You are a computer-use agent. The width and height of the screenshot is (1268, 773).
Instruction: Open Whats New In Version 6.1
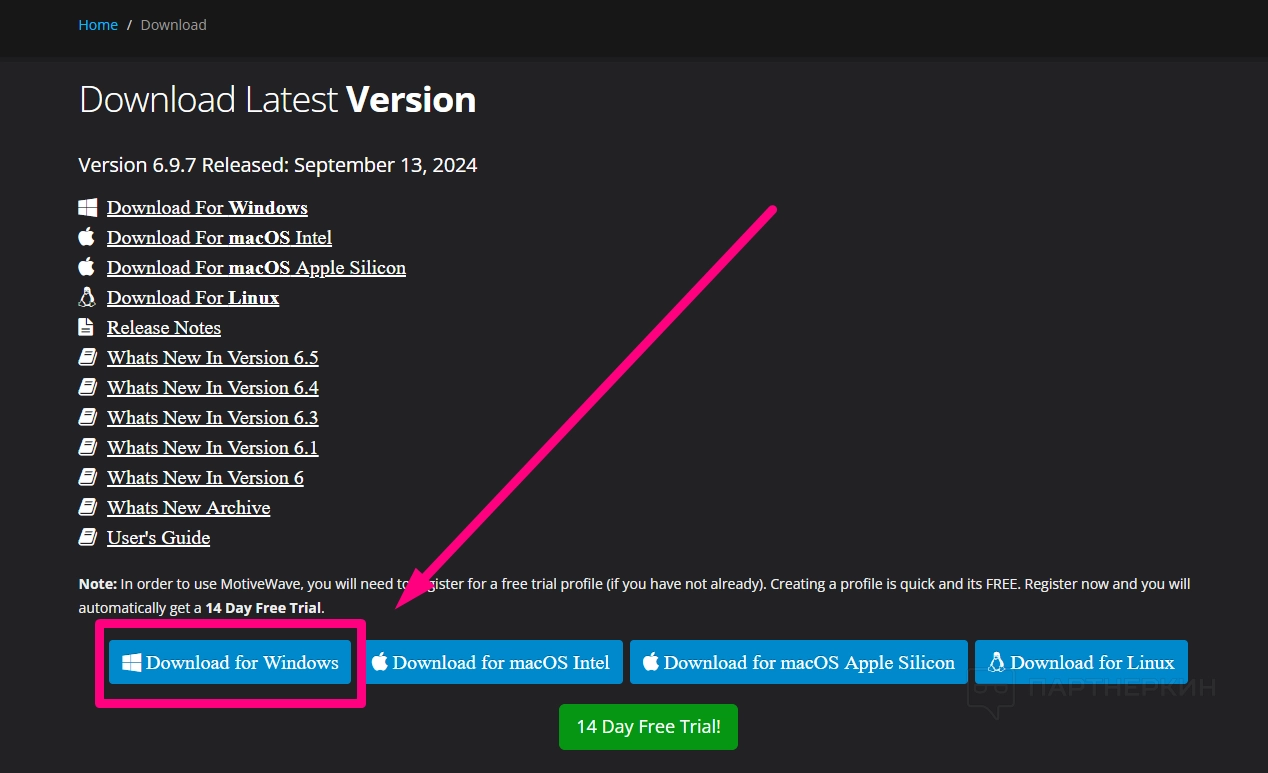(213, 448)
